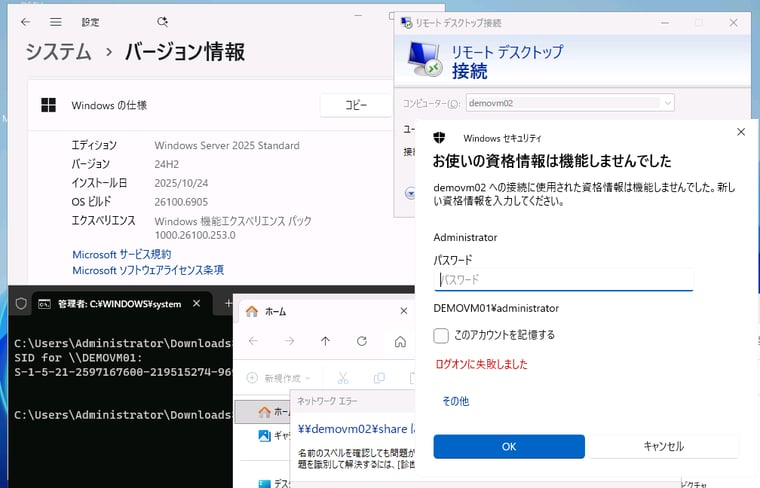Open the Microsoft サービス規約 link
Image resolution: width=760 pixels, height=488 pixels.
pos(121,254)
